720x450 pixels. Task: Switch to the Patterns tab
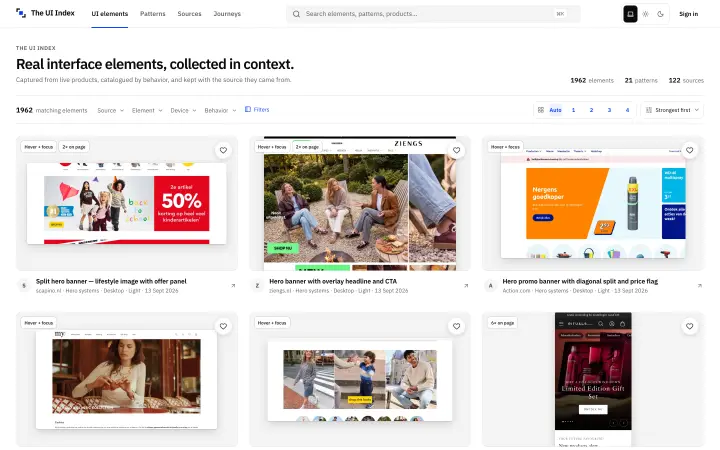point(152,14)
